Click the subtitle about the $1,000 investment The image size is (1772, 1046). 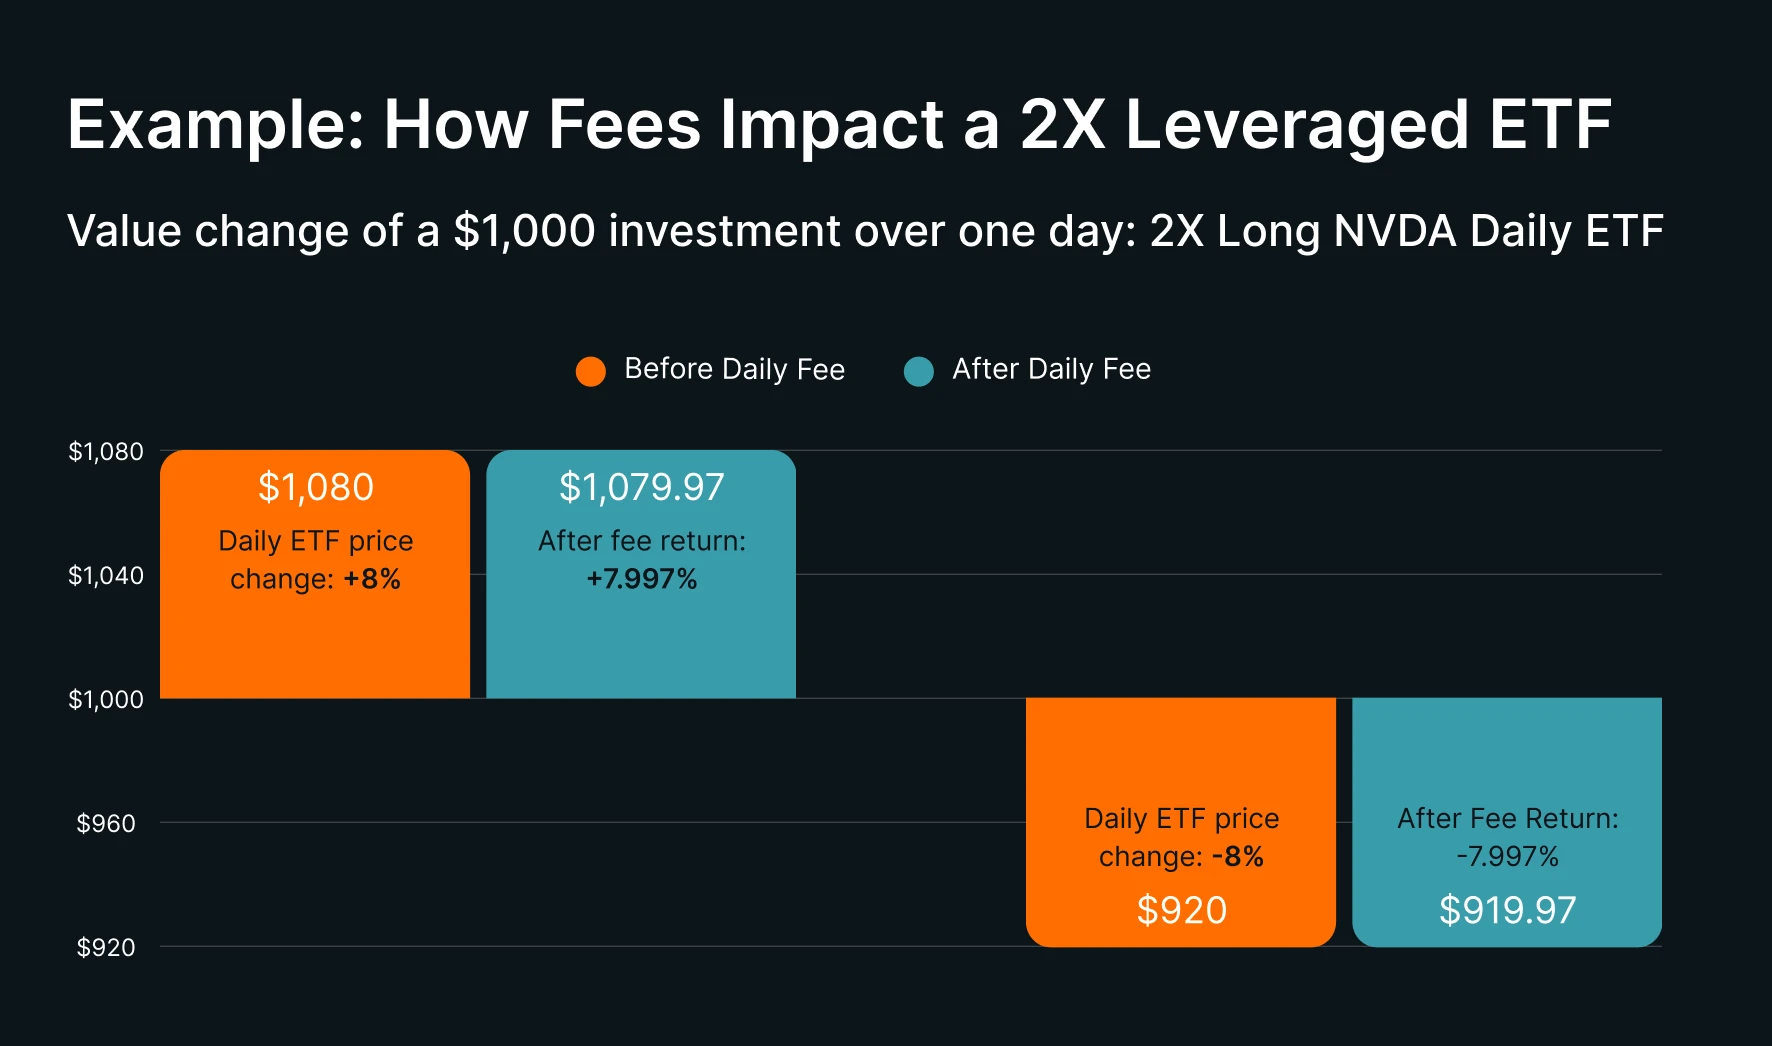click(x=865, y=231)
